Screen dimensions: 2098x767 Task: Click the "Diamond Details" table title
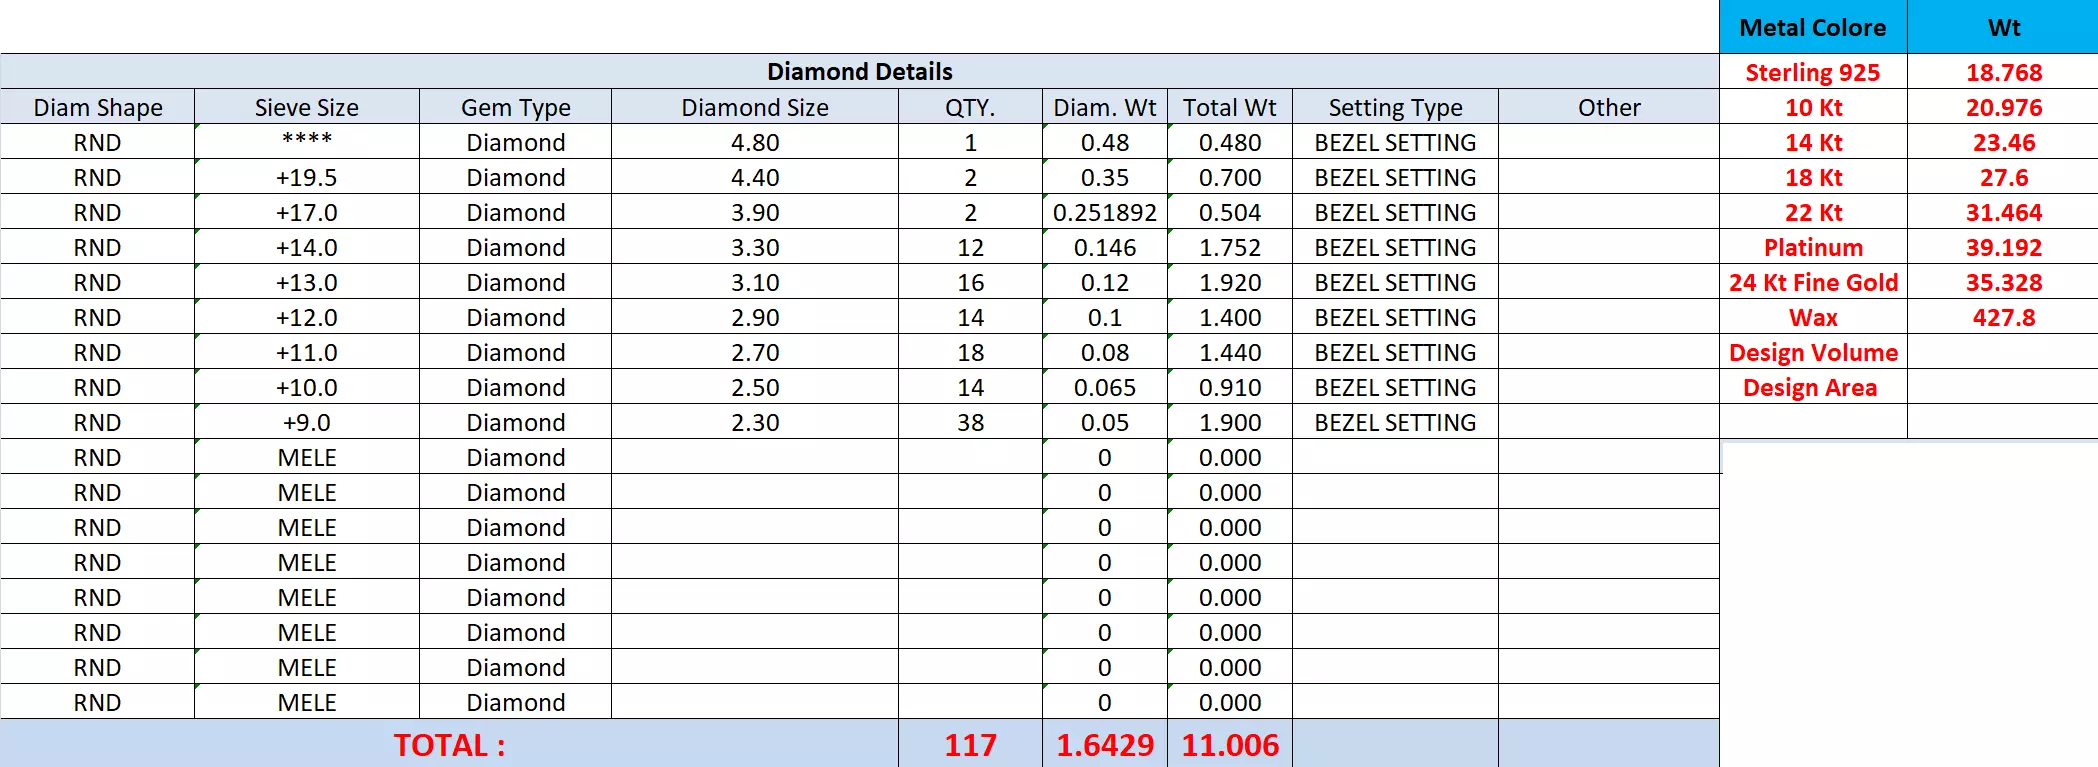(859, 72)
